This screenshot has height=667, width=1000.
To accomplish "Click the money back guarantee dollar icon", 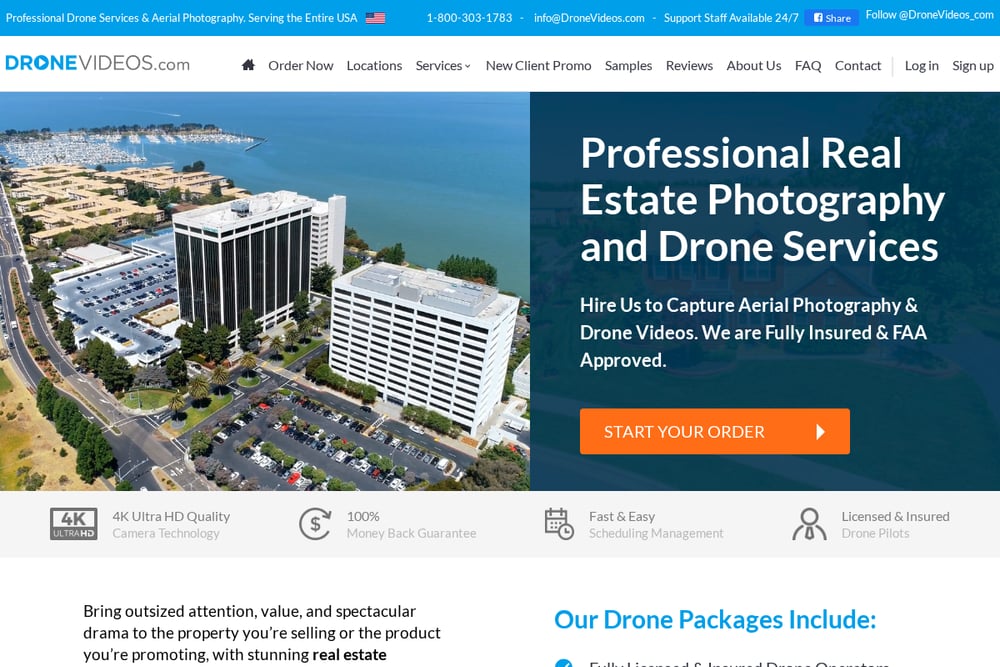I will tap(315, 524).
